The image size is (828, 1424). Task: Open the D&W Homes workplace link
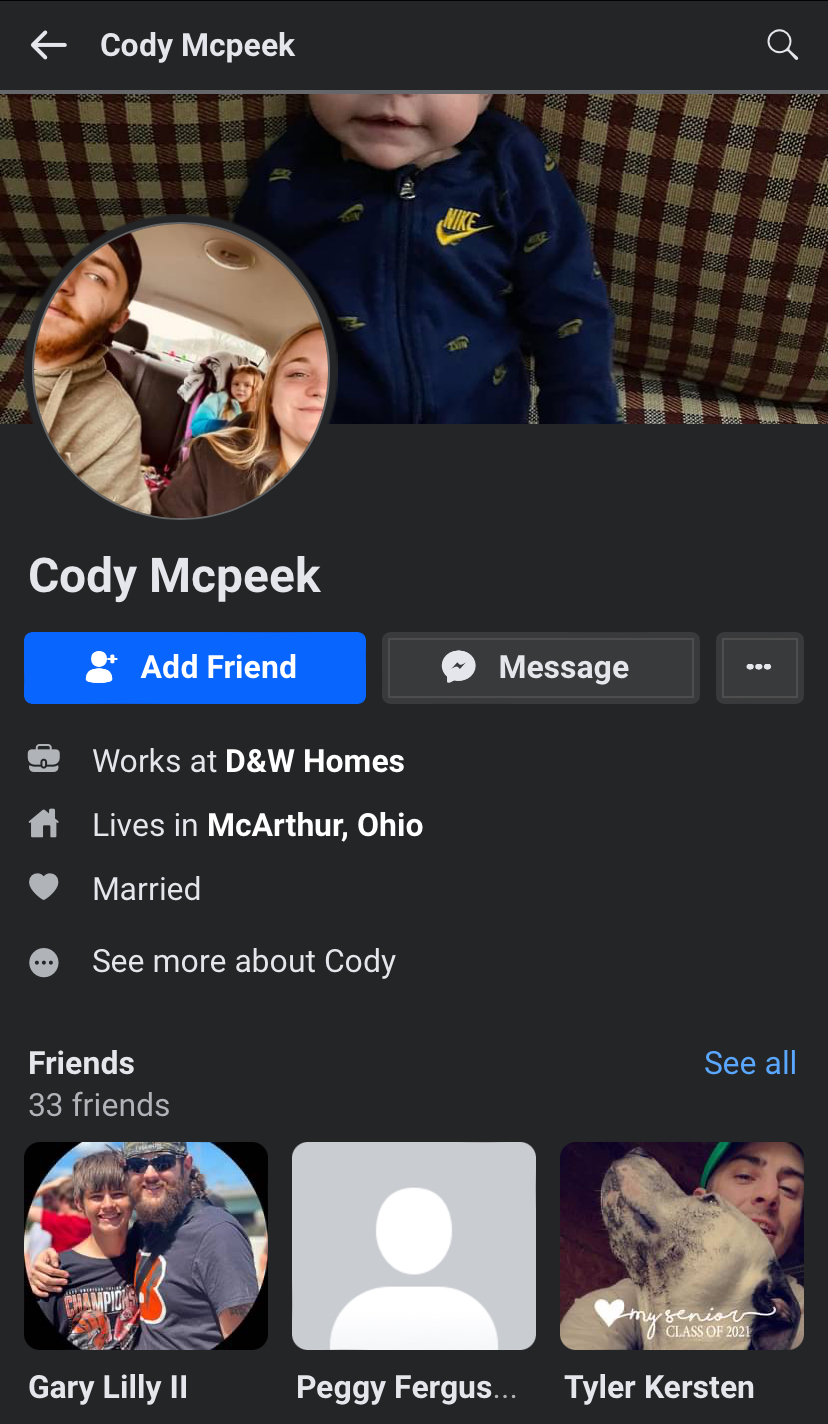(315, 761)
